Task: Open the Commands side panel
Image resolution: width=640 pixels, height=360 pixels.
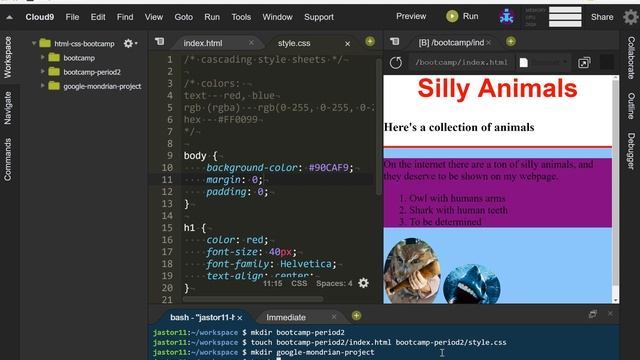Action: [8, 159]
